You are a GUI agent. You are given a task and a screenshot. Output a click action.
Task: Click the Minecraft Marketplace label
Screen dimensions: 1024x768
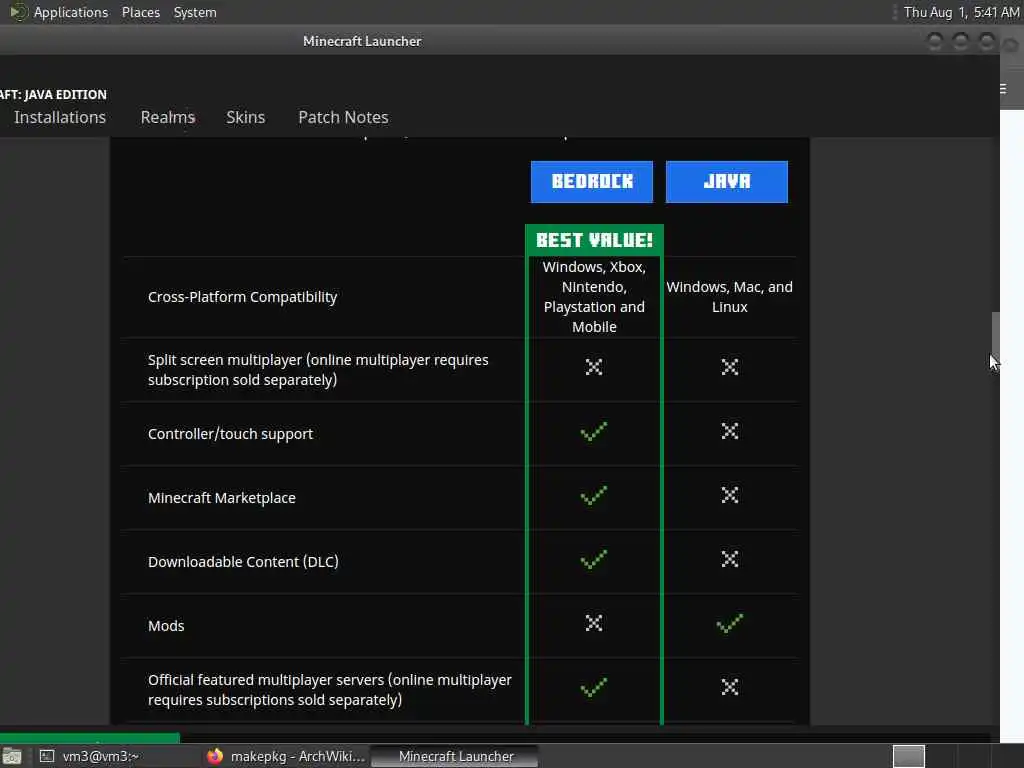coord(221,498)
